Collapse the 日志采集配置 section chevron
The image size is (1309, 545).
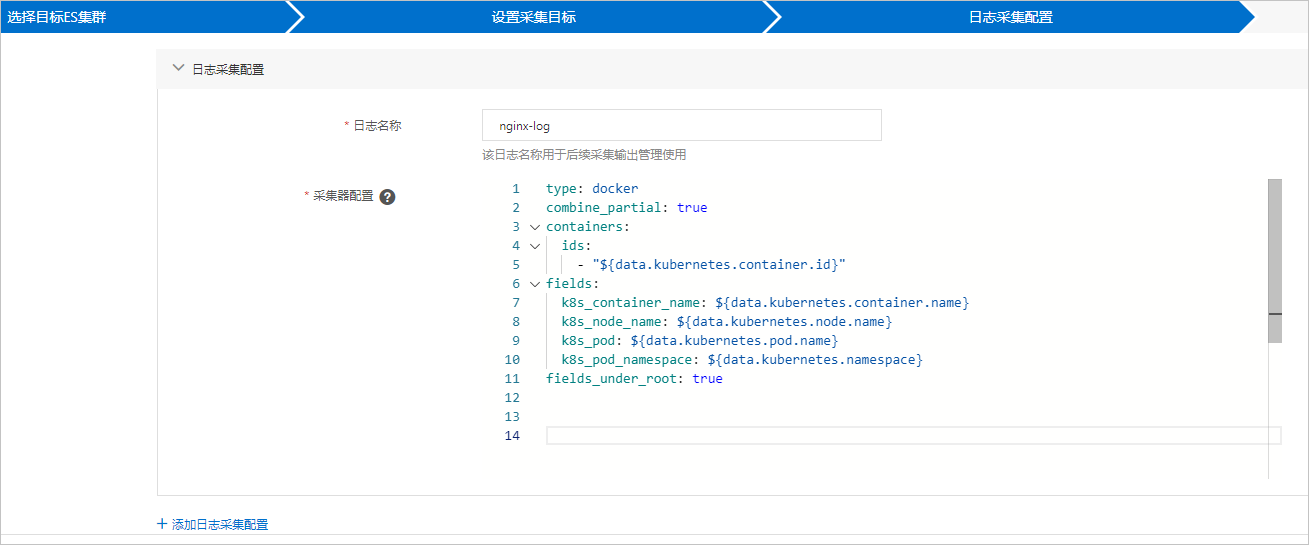click(x=179, y=69)
